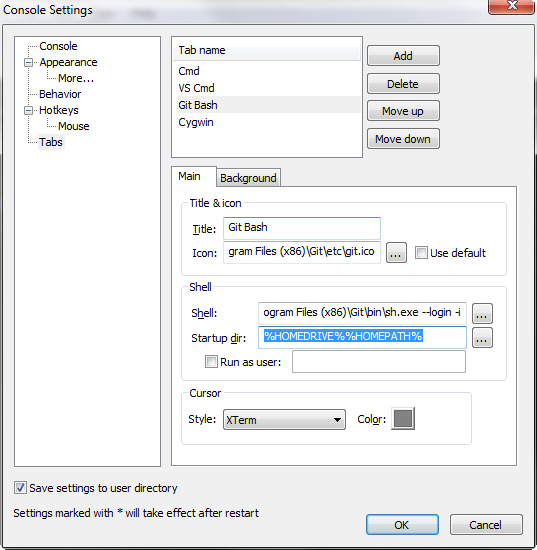Click the Tab name column header
This screenshot has width=537, height=550.
coord(267,50)
